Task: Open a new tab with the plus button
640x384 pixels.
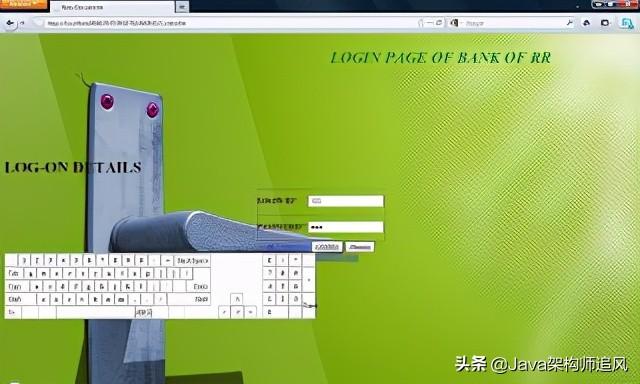Action: [x=182, y=7]
